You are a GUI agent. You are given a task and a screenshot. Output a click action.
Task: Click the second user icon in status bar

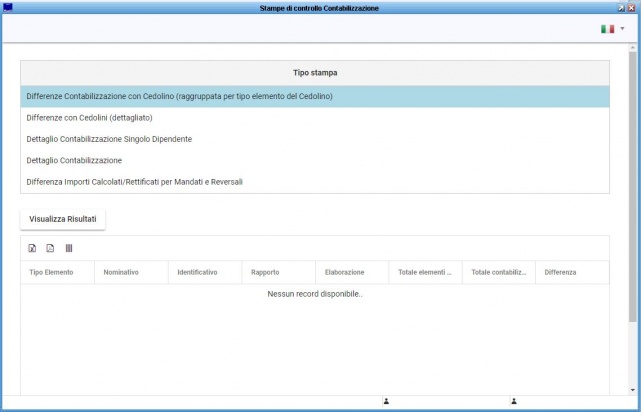[514, 401]
